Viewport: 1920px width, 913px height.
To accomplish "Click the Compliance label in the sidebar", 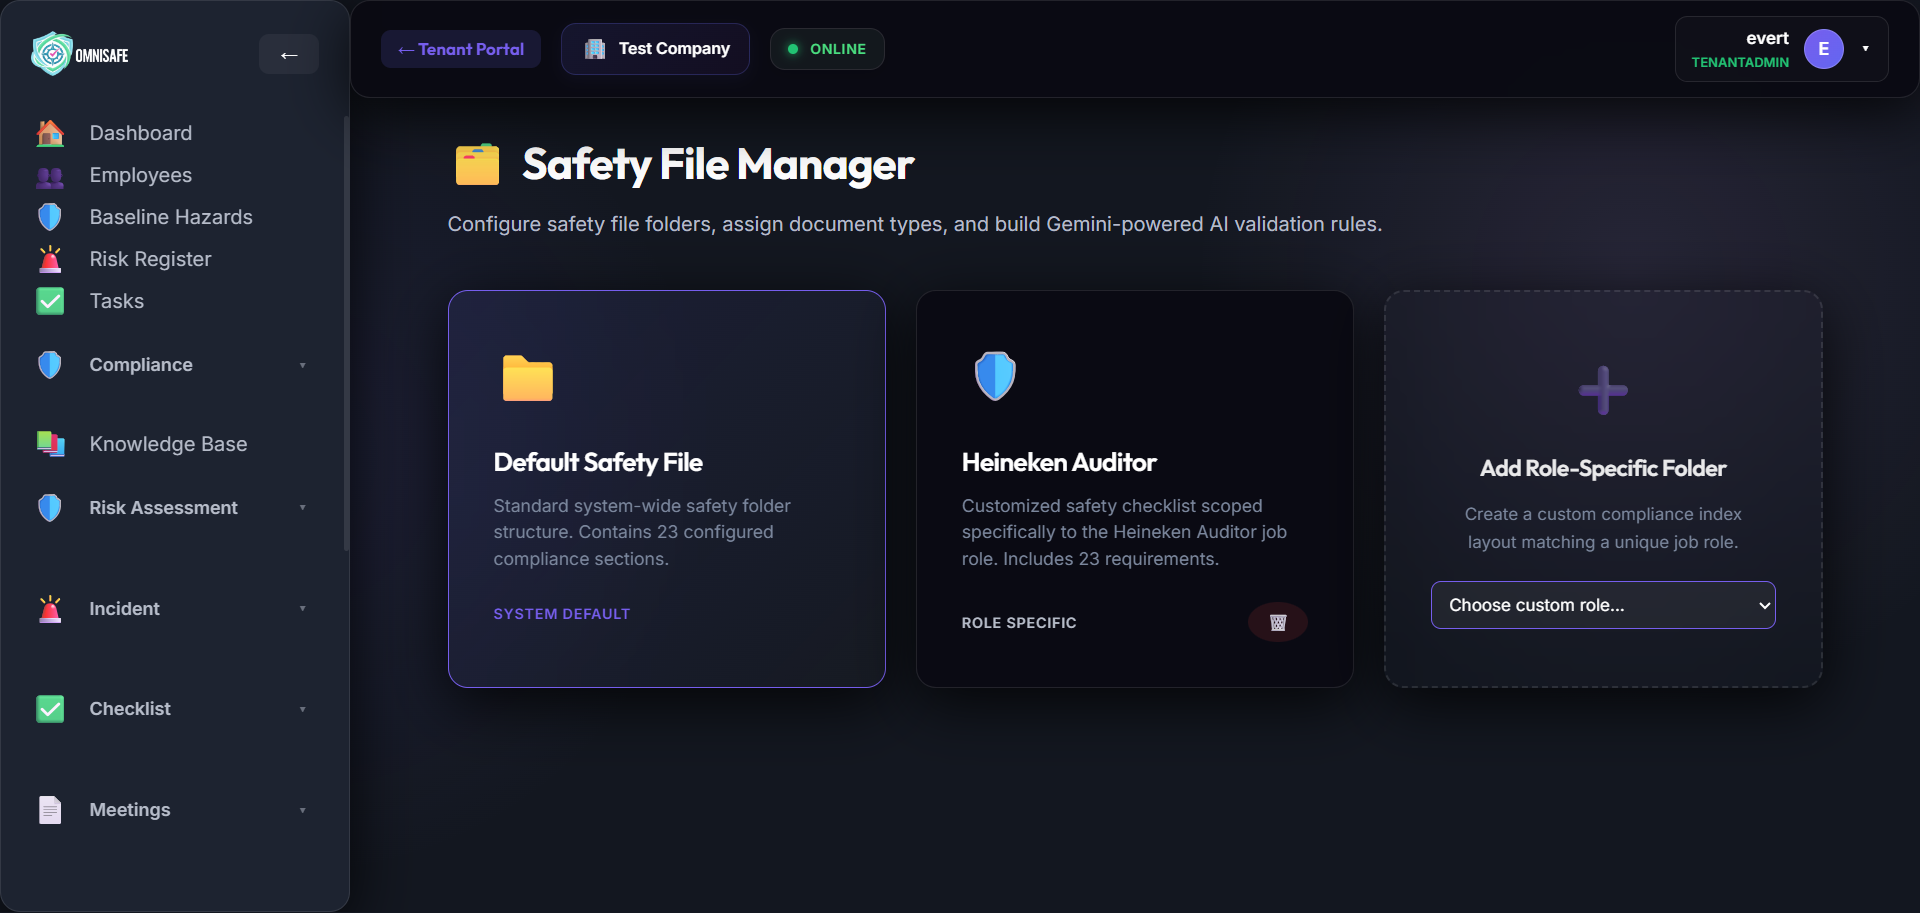I will pos(141,365).
